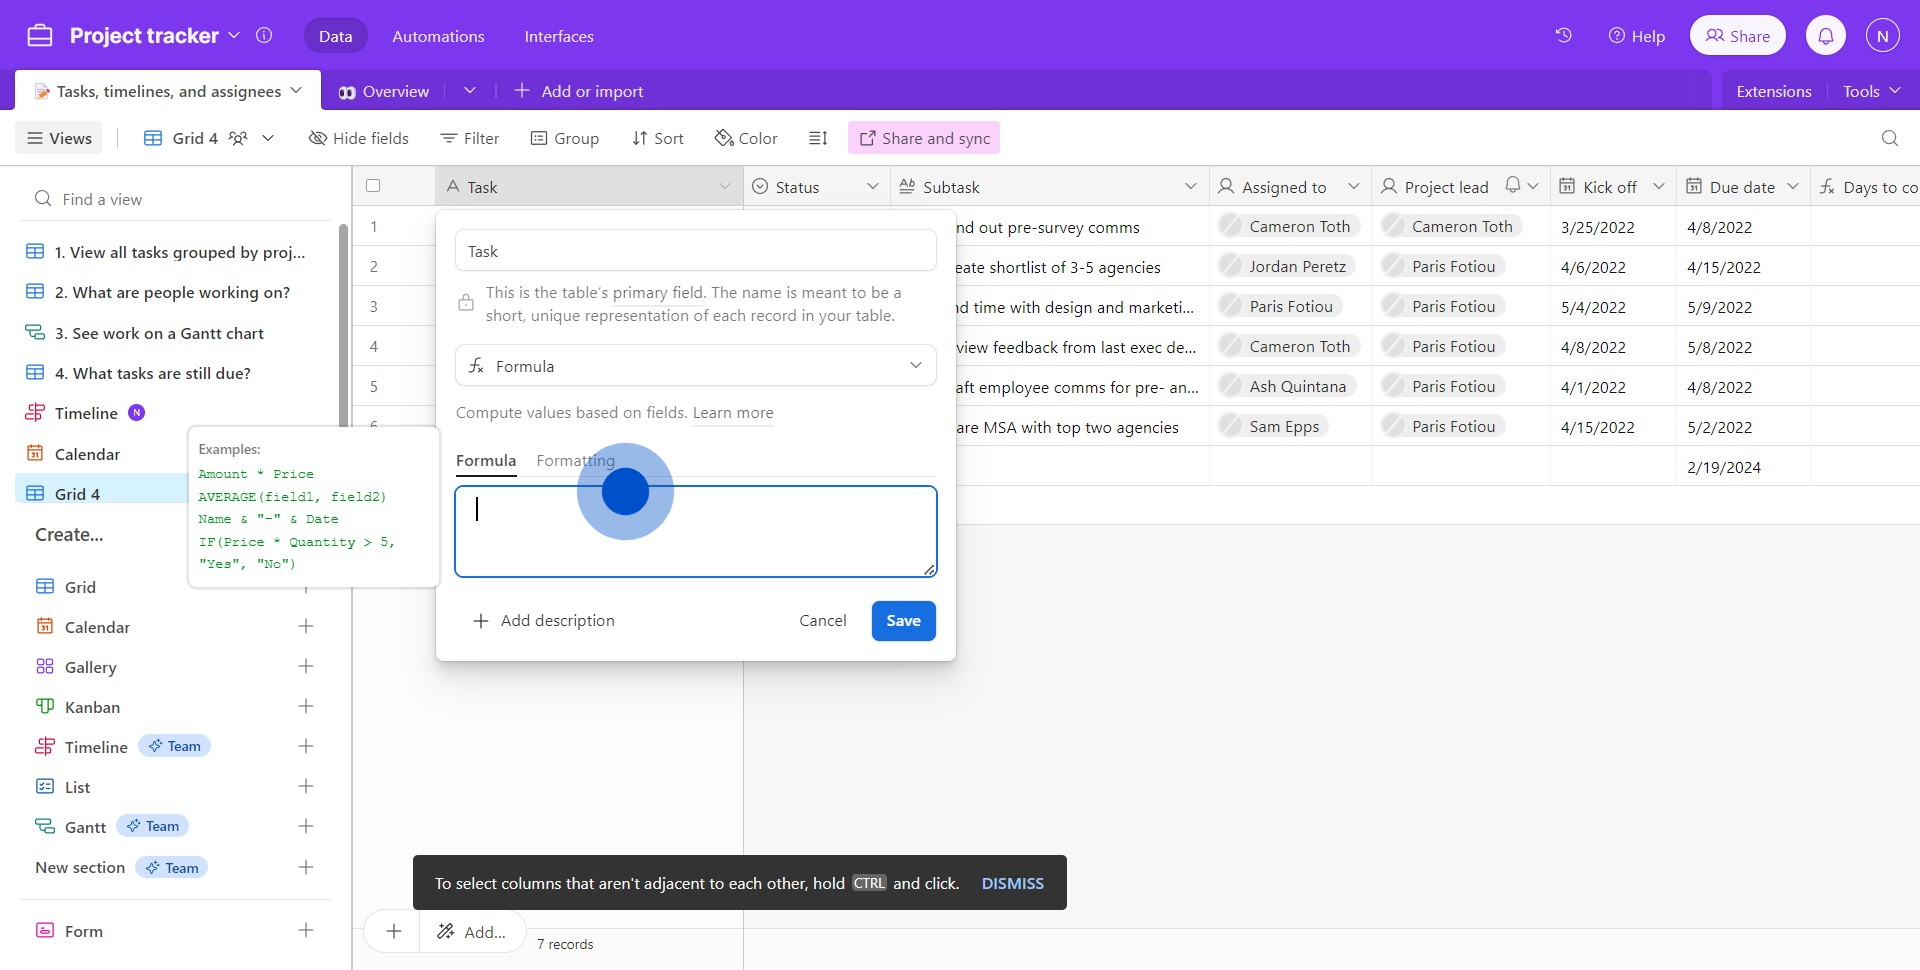Click the Save button
Image resolution: width=1920 pixels, height=970 pixels.
click(903, 621)
